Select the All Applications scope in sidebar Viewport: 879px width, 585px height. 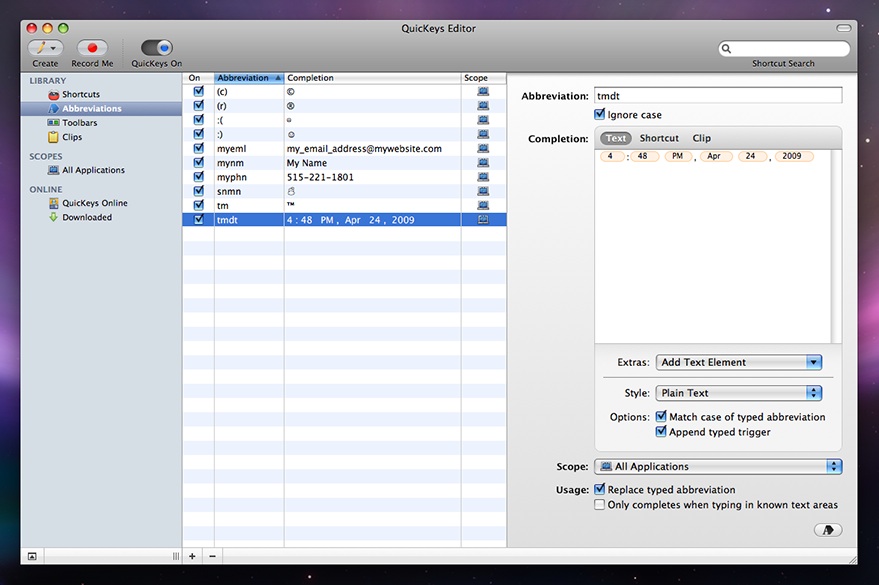93,170
